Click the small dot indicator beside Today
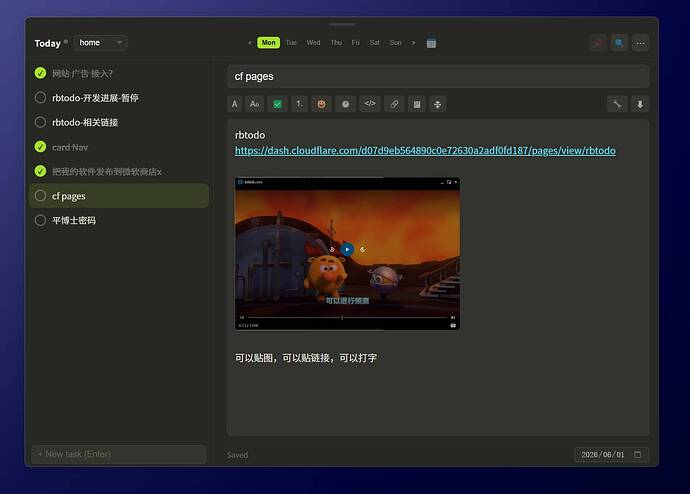The image size is (690, 494). click(x=66, y=41)
